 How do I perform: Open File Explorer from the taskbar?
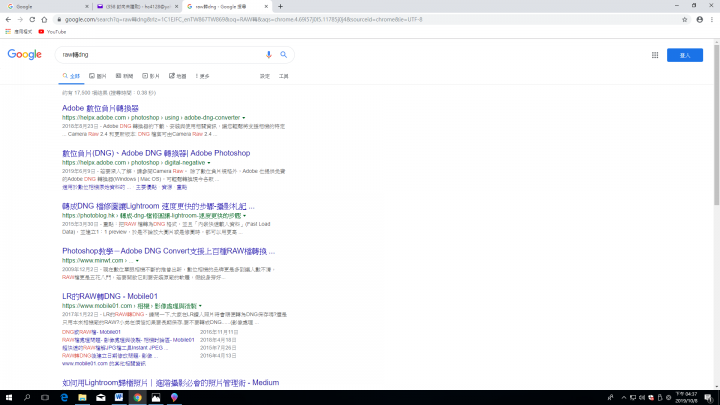click(82, 398)
